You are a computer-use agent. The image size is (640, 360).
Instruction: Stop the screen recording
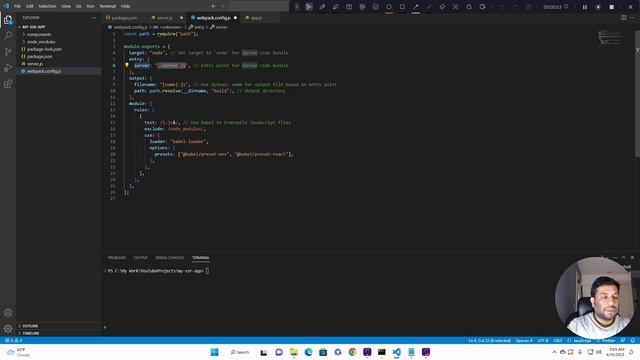pyautogui.click(x=611, y=7)
